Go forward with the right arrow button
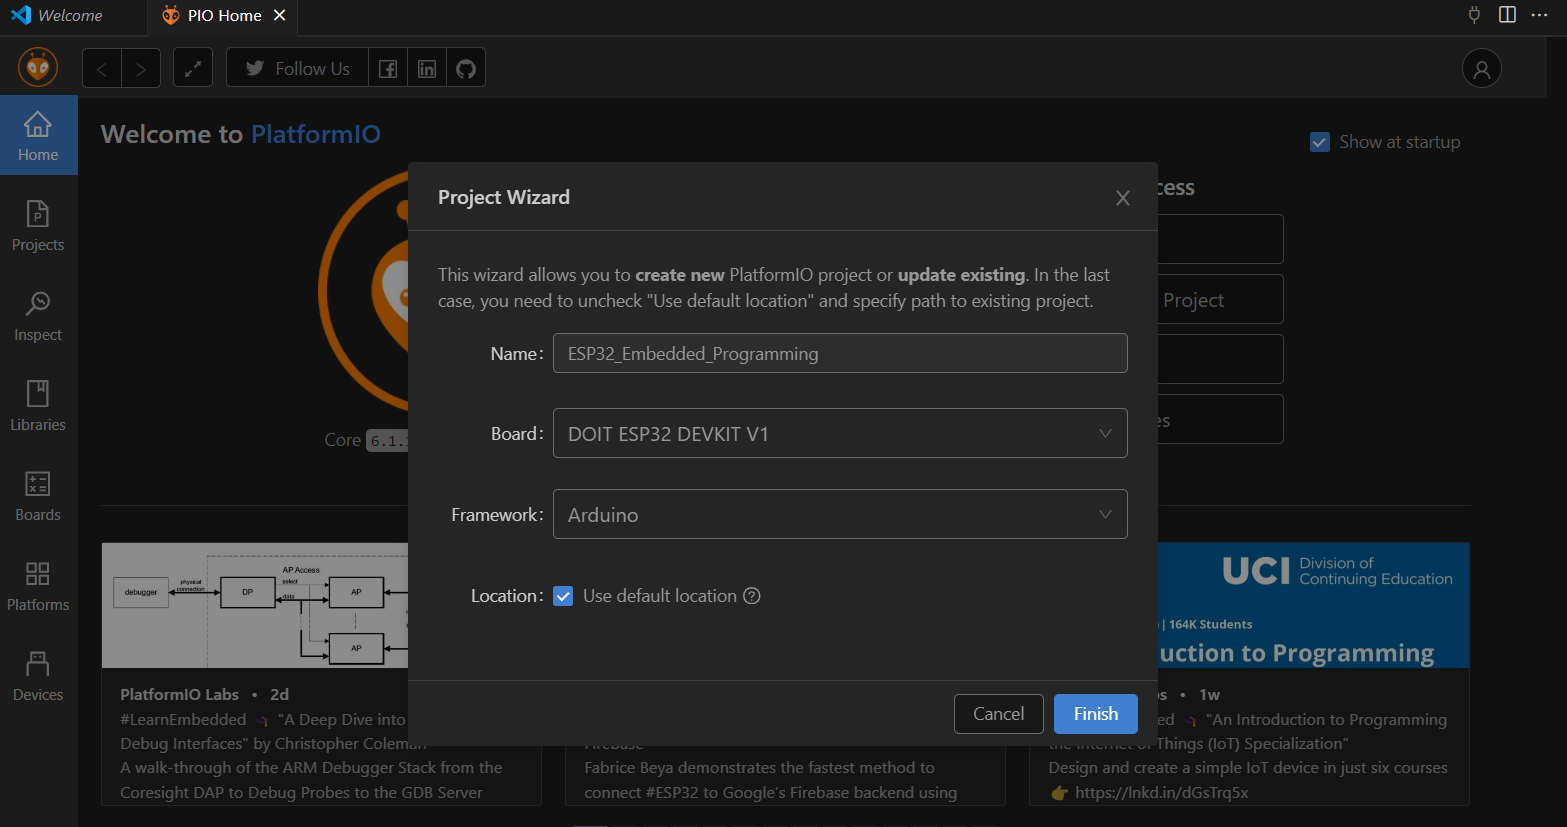 [141, 68]
